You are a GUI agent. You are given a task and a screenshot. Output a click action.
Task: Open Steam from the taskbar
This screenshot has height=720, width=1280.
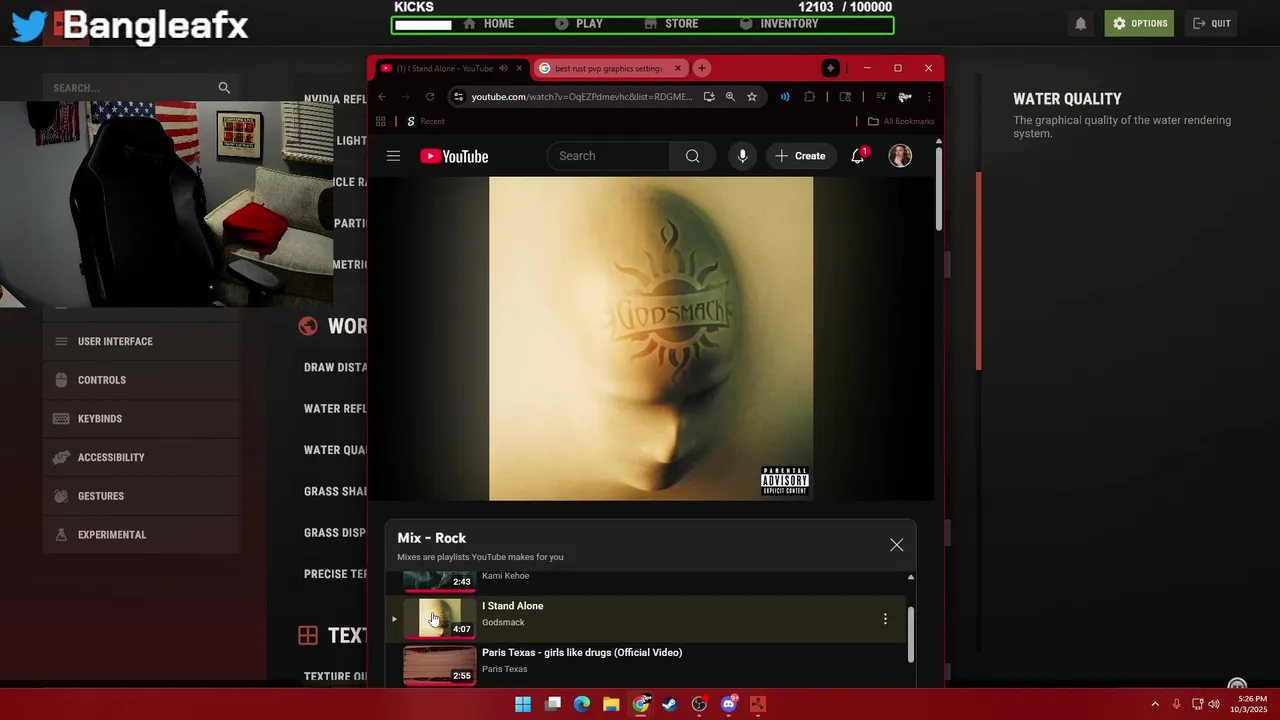click(x=670, y=704)
